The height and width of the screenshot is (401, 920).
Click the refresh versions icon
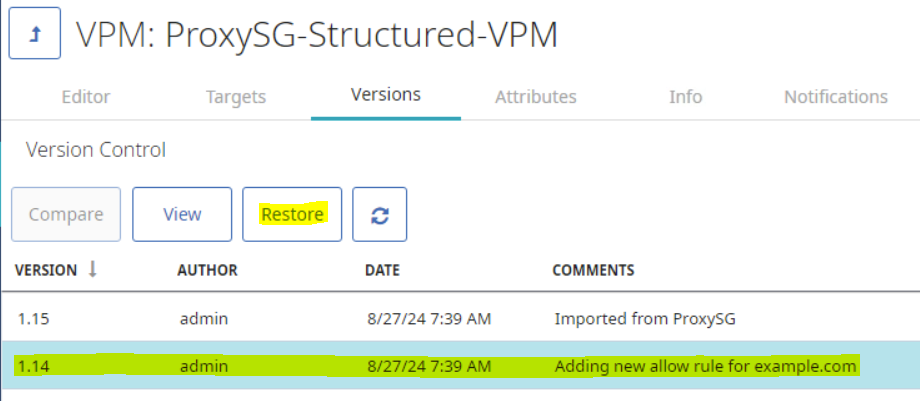379,215
